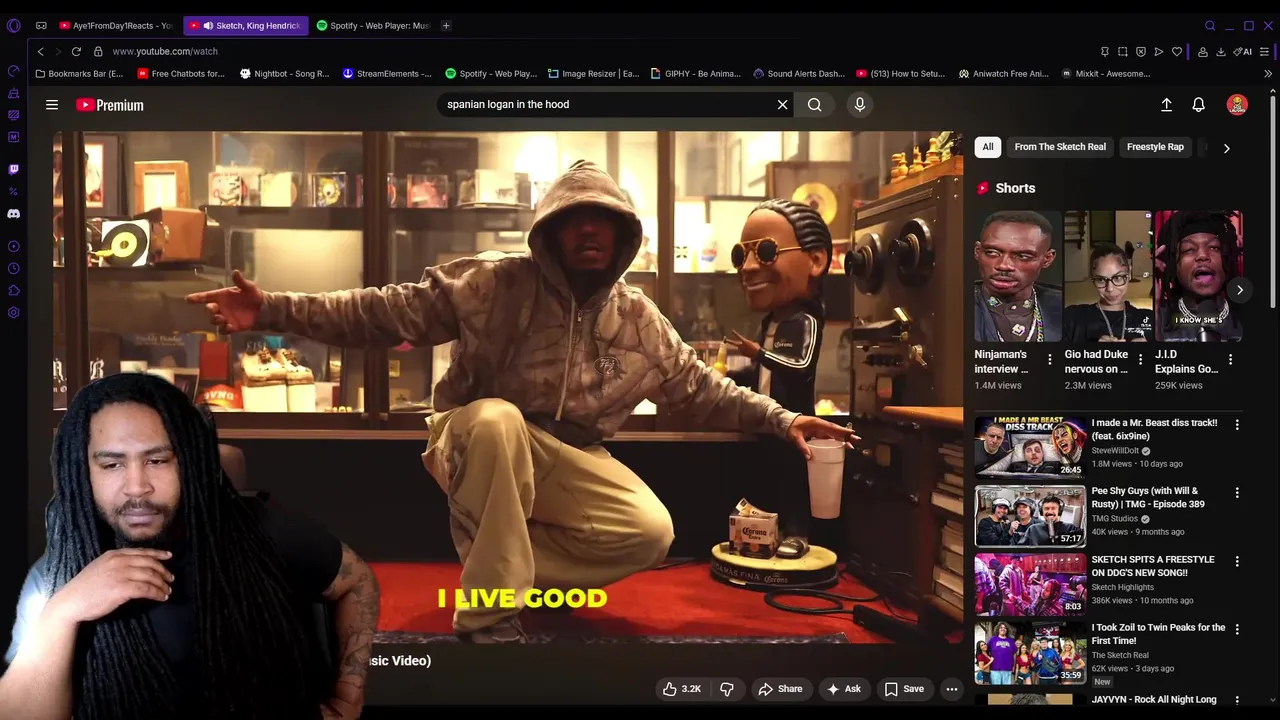Open the Extensions cube in sidebar
Viewport: 1280px width, 720px height.
[x=14, y=290]
